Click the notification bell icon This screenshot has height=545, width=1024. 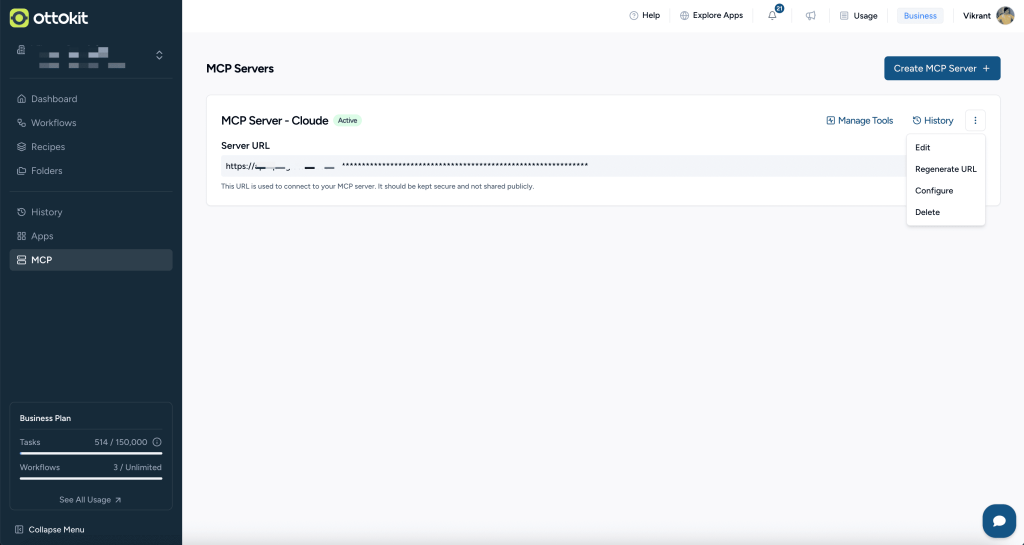click(773, 16)
